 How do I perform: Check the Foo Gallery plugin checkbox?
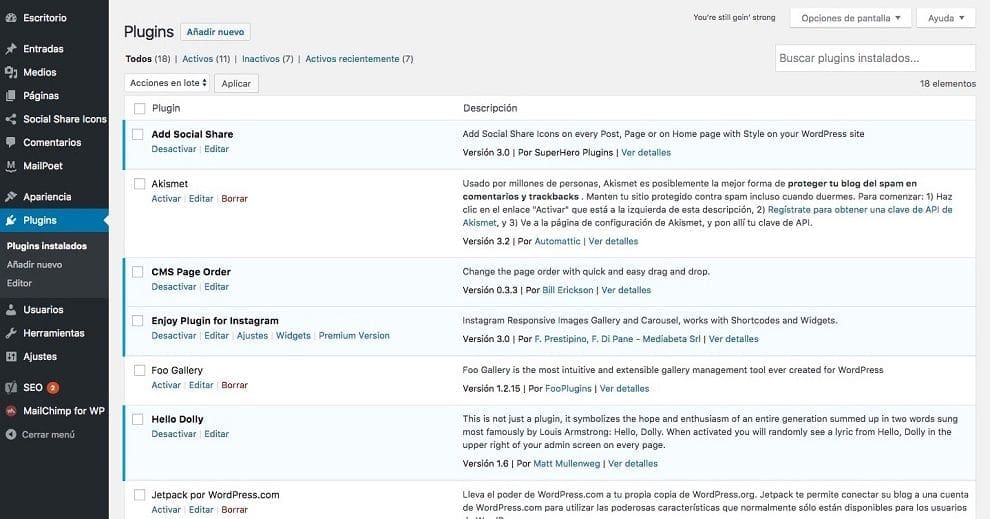[140, 370]
